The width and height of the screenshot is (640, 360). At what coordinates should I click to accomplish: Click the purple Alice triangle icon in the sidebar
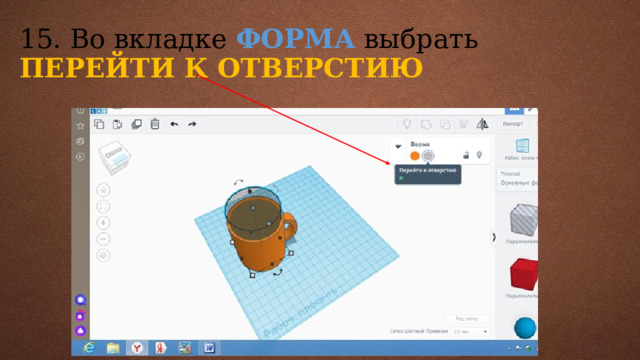tap(80, 331)
